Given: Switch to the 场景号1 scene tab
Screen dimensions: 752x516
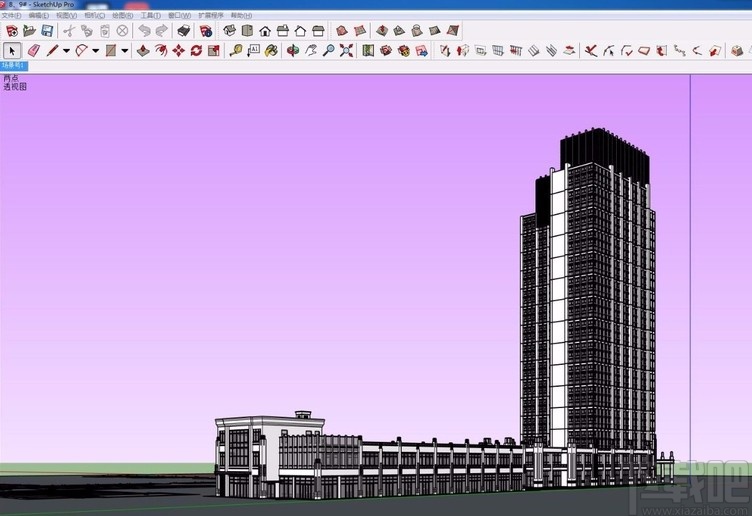Looking at the screenshot, I should point(14,66).
